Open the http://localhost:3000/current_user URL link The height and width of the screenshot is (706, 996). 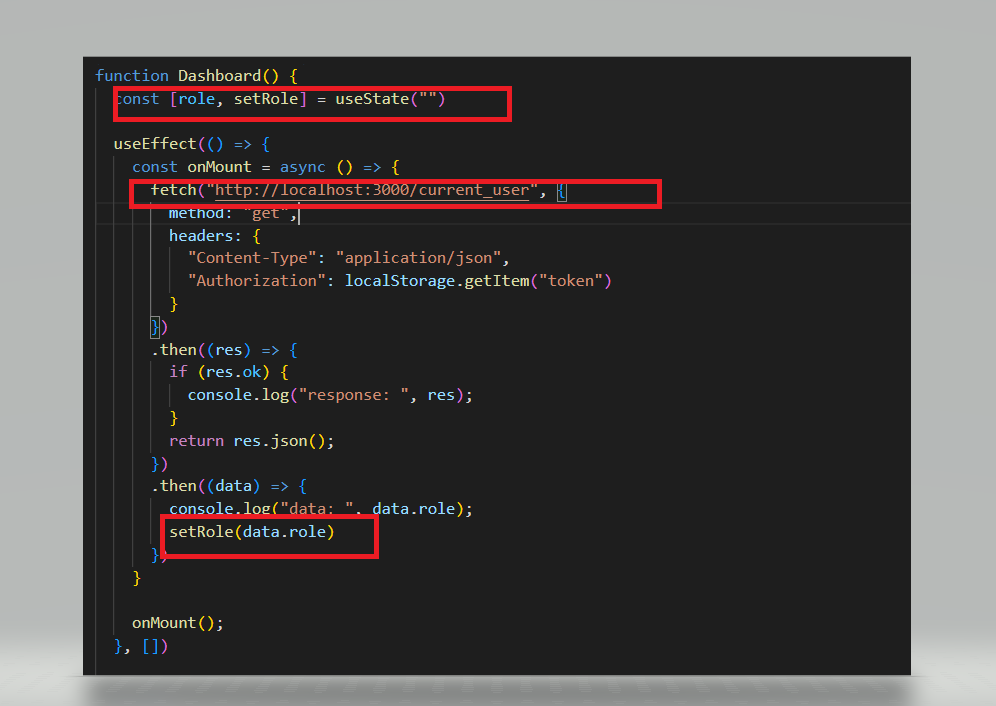tap(372, 190)
